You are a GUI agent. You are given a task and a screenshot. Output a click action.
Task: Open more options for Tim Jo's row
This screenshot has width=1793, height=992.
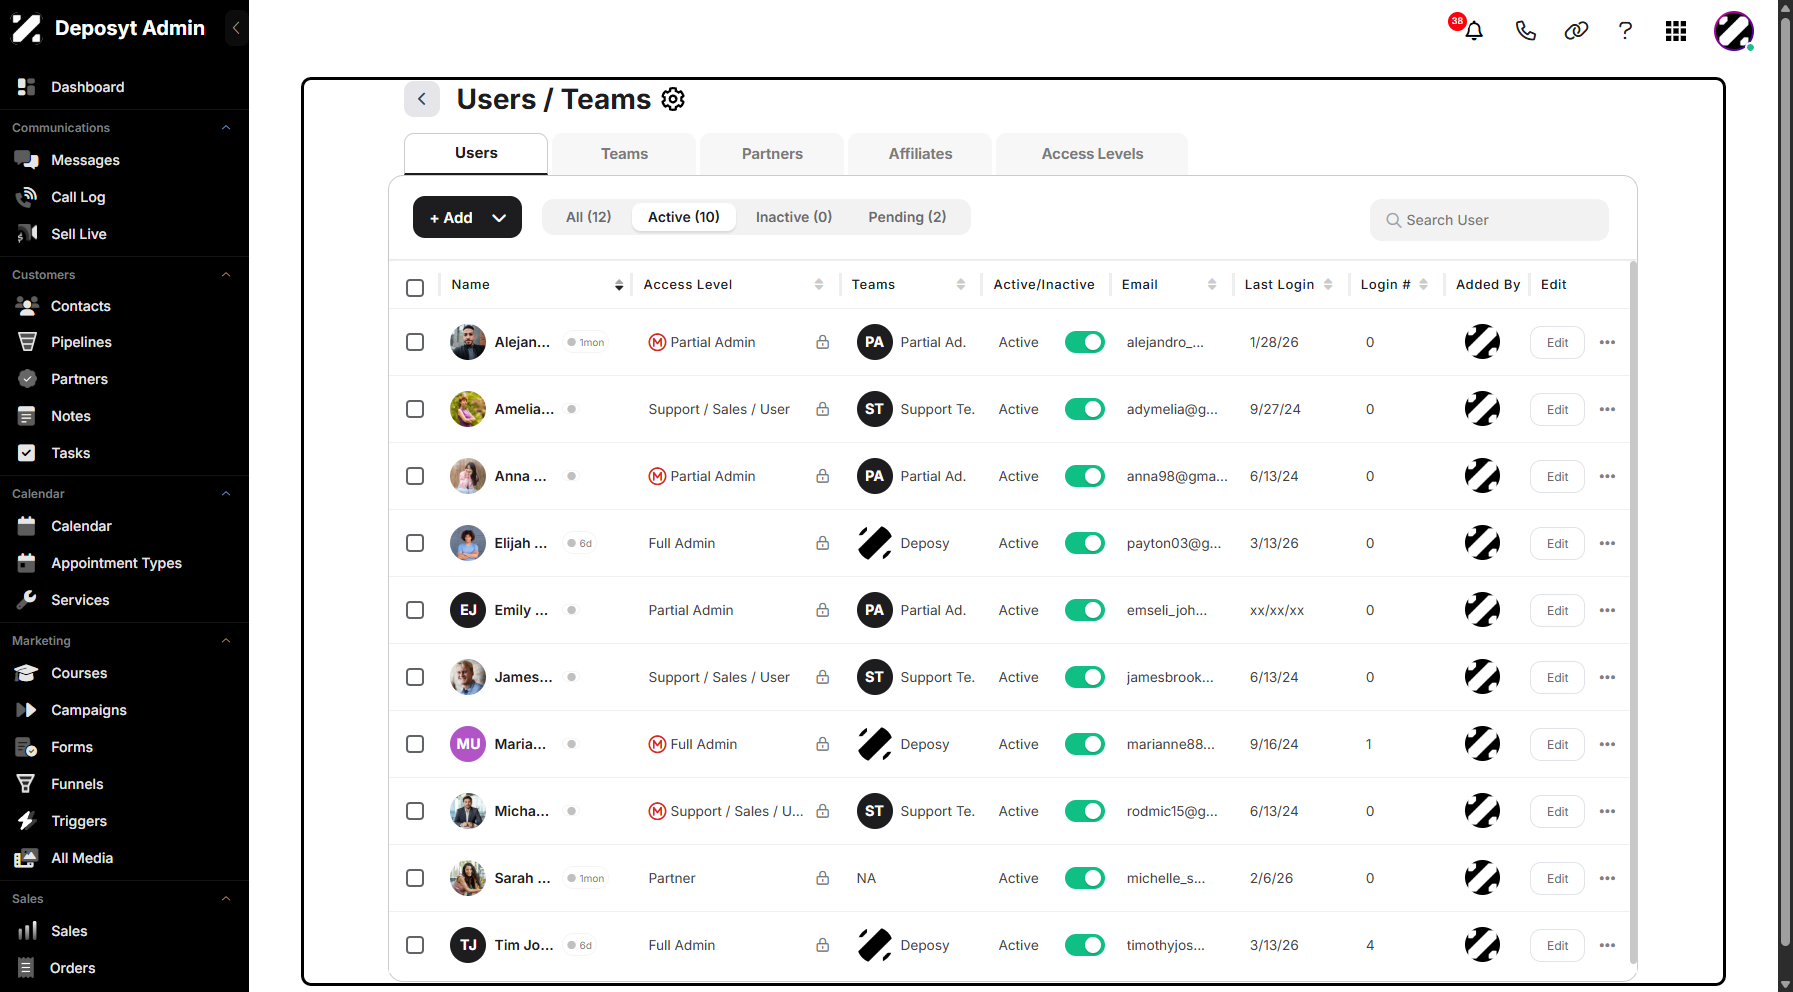click(1607, 945)
